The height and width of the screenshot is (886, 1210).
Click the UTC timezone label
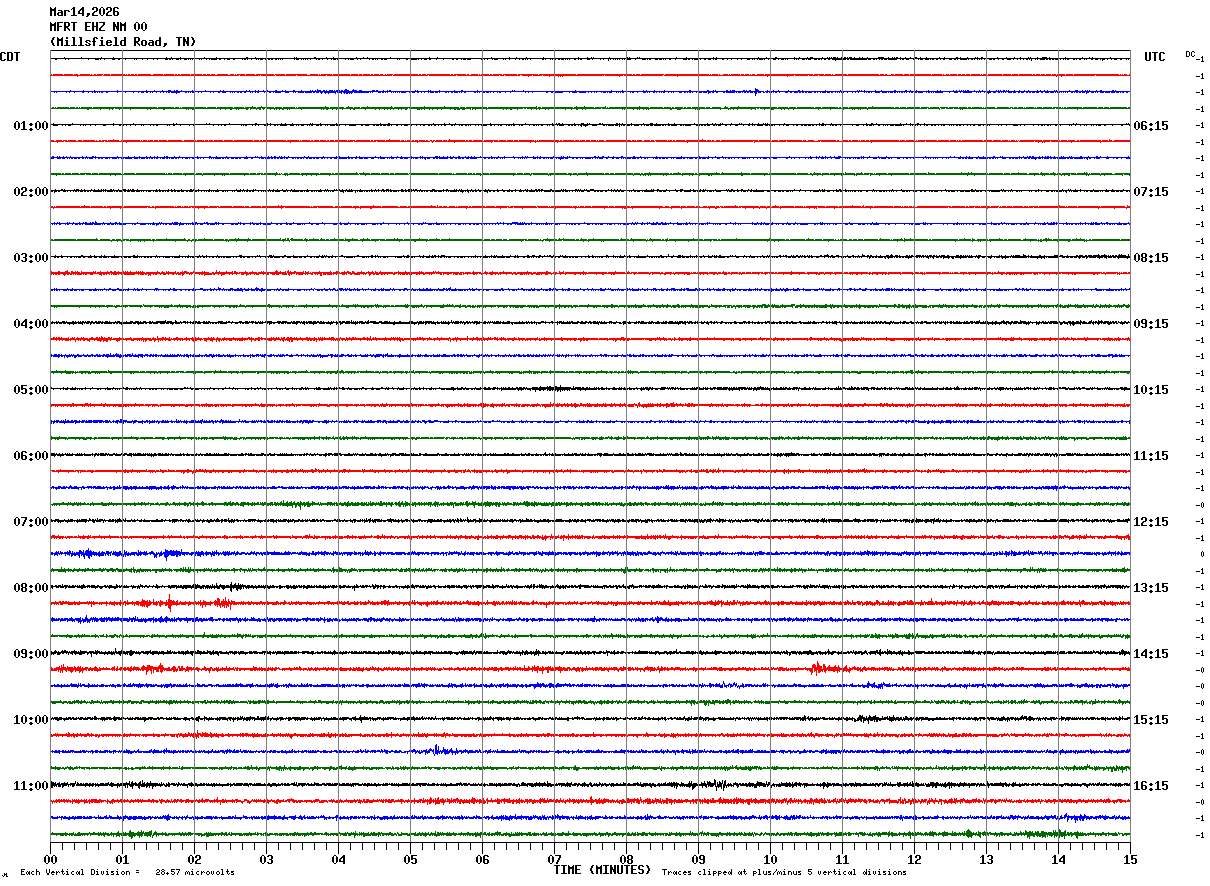point(1155,57)
